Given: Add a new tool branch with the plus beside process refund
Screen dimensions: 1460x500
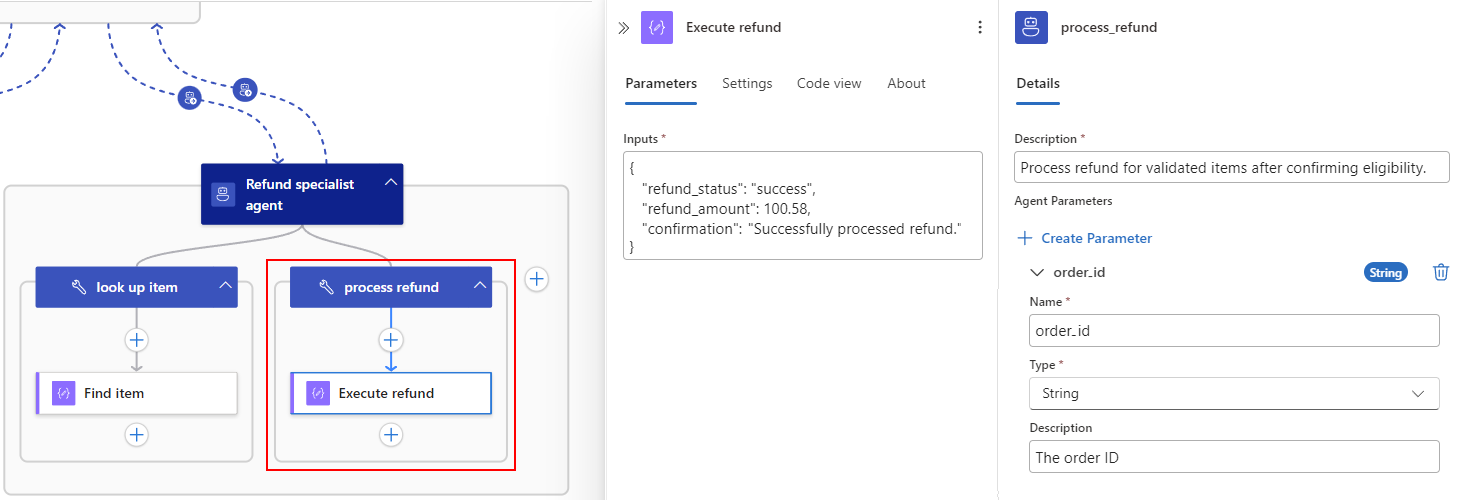Looking at the screenshot, I should pos(537,279).
